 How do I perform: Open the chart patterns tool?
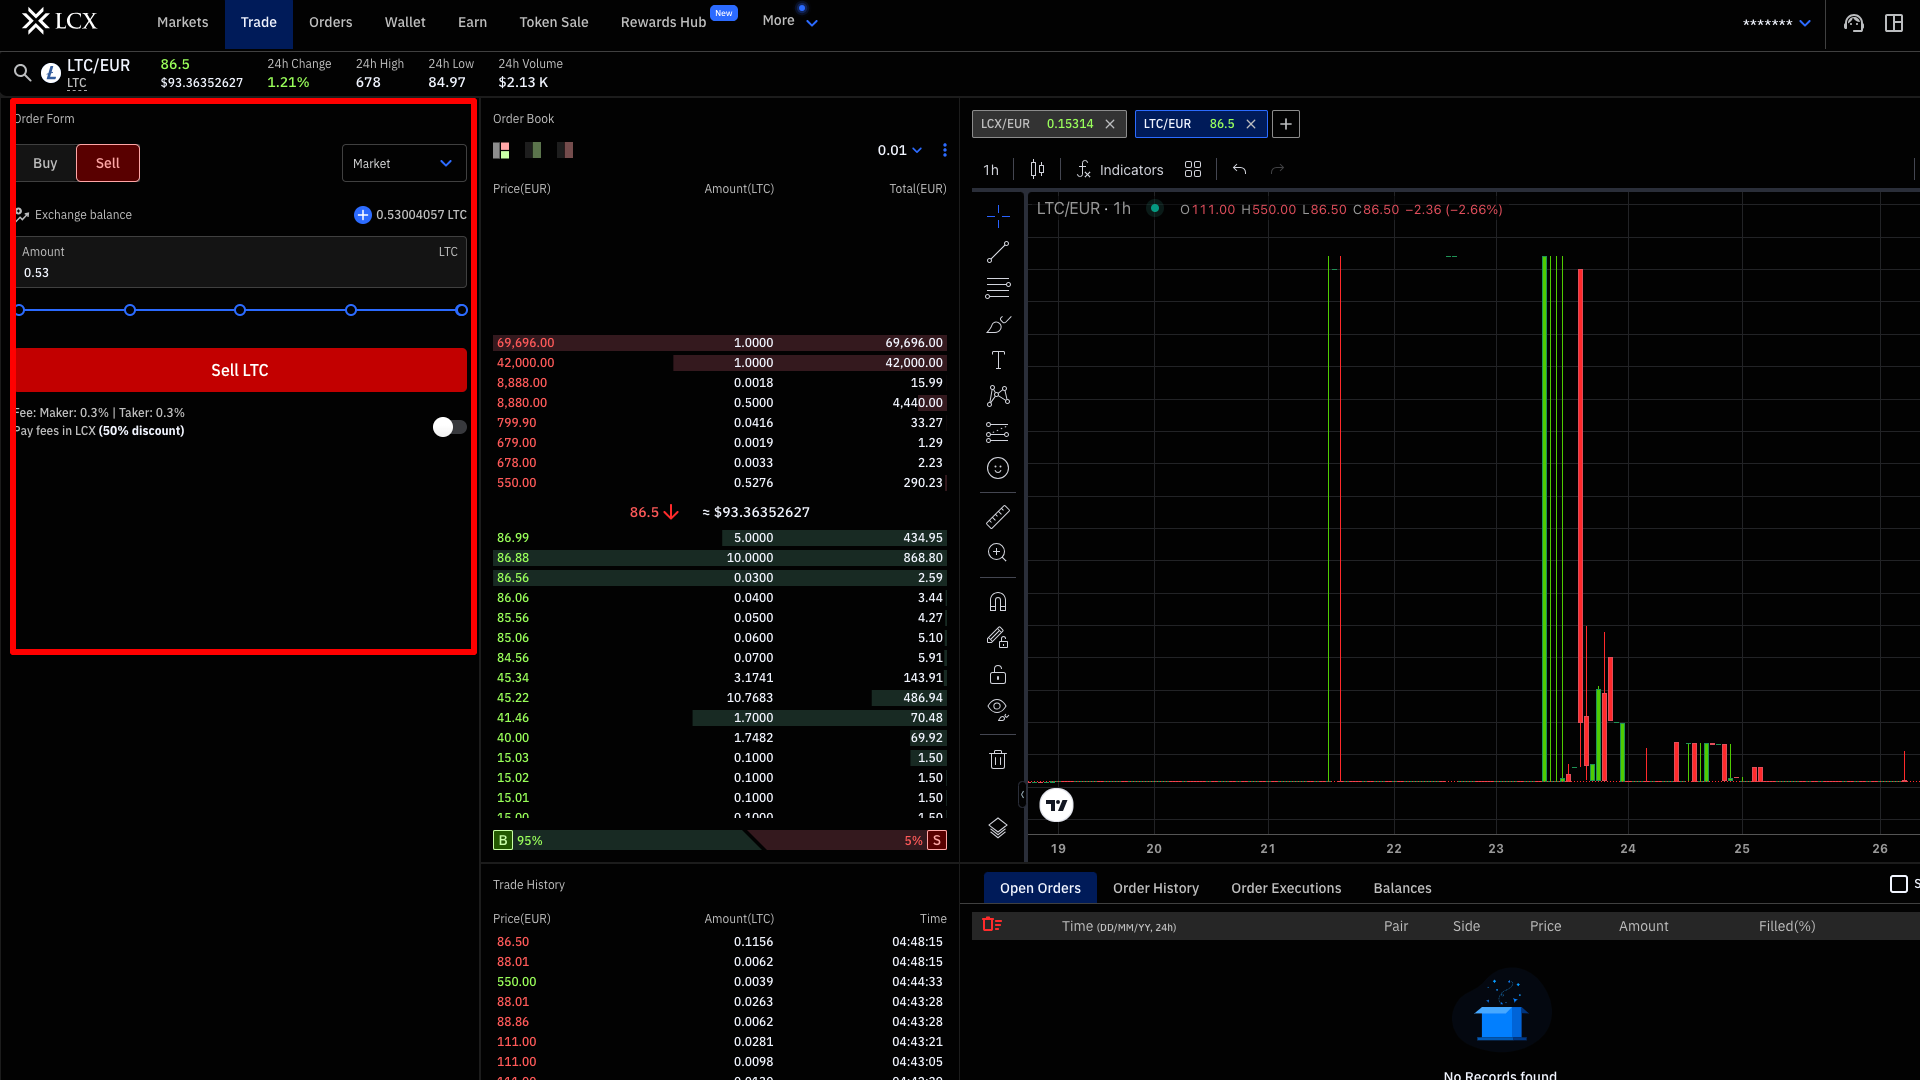[x=998, y=396]
